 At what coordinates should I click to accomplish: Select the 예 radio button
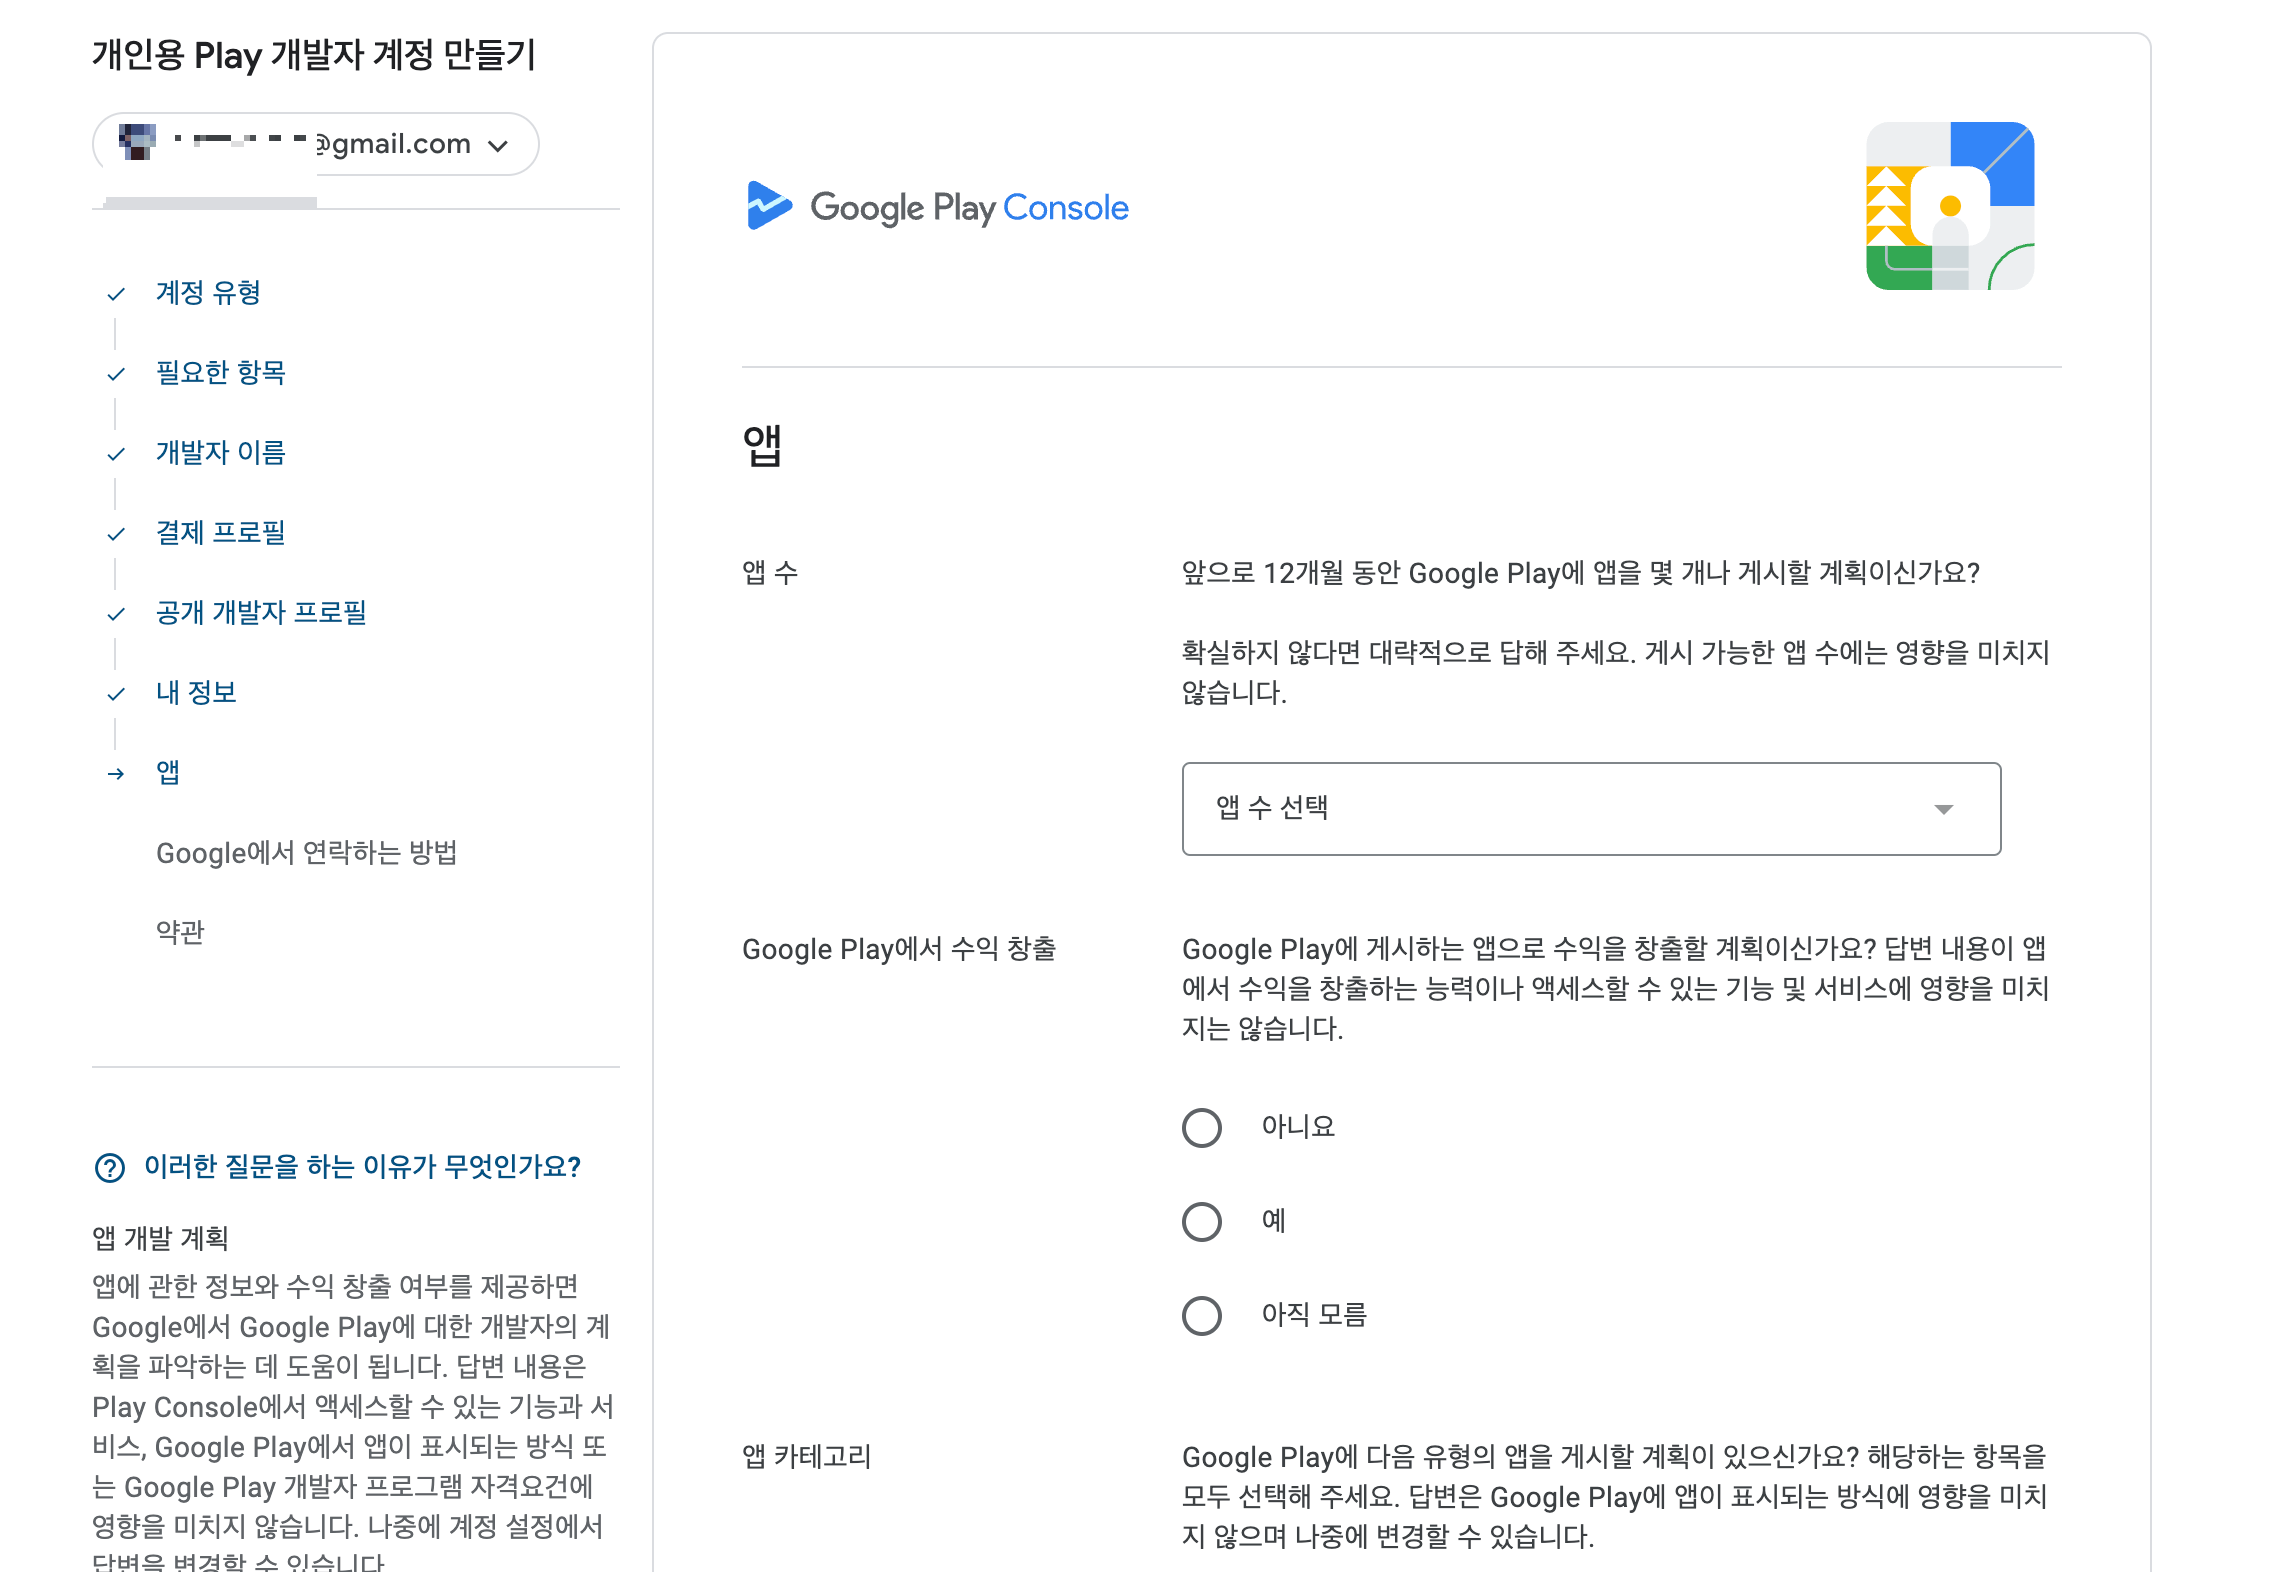tap(1201, 1222)
